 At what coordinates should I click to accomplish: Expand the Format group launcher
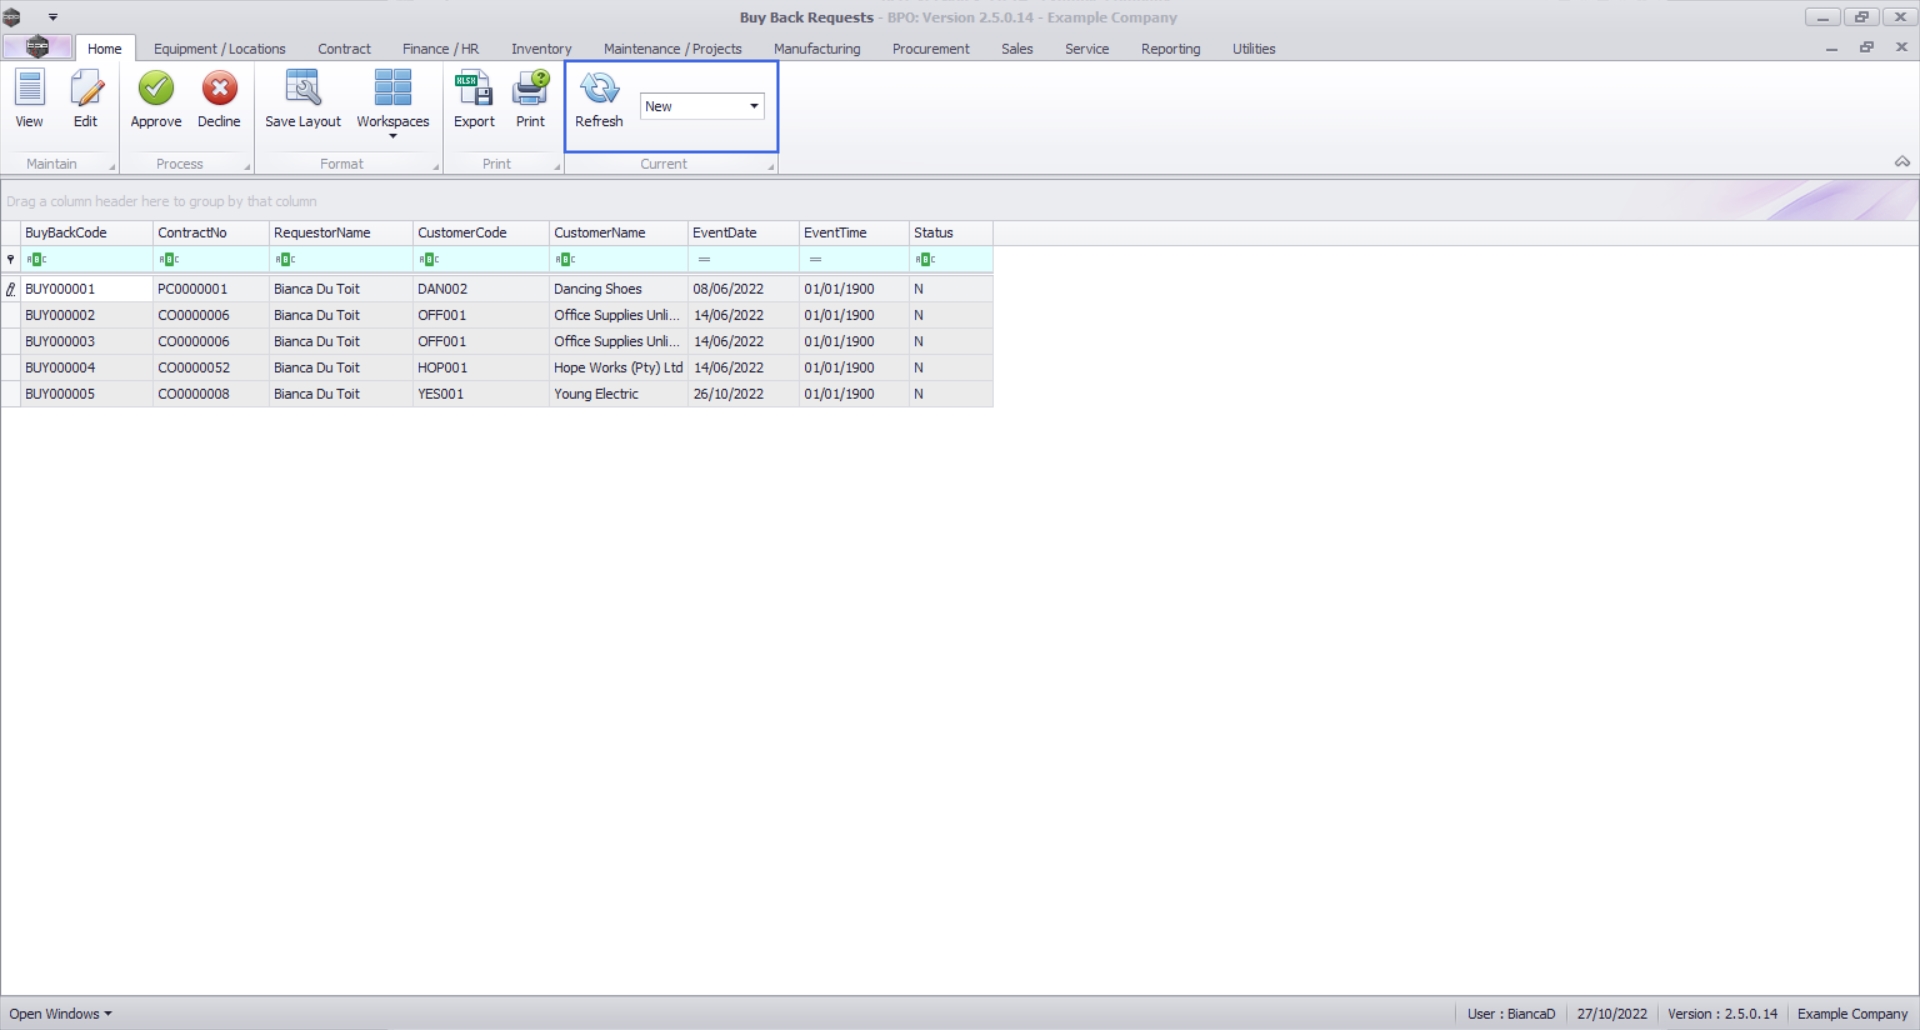(436, 167)
